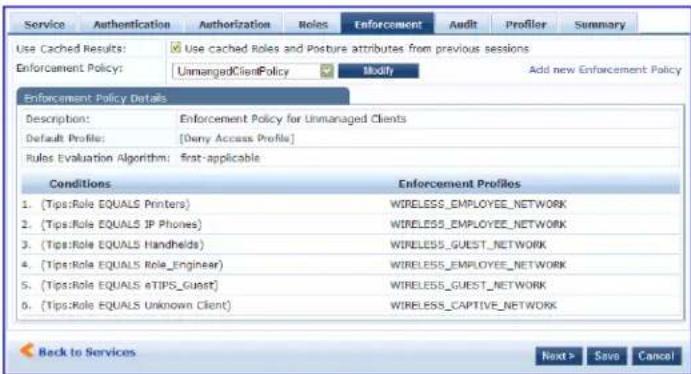Open the Service tab
Viewport: 691px width, 374px height.
pyautogui.click(x=44, y=25)
